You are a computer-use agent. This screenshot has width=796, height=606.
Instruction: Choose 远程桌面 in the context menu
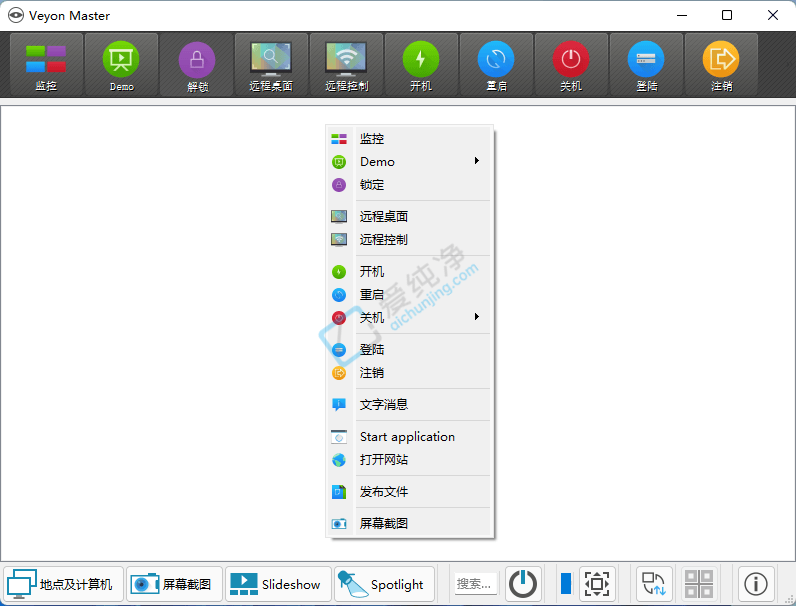[x=410, y=217]
